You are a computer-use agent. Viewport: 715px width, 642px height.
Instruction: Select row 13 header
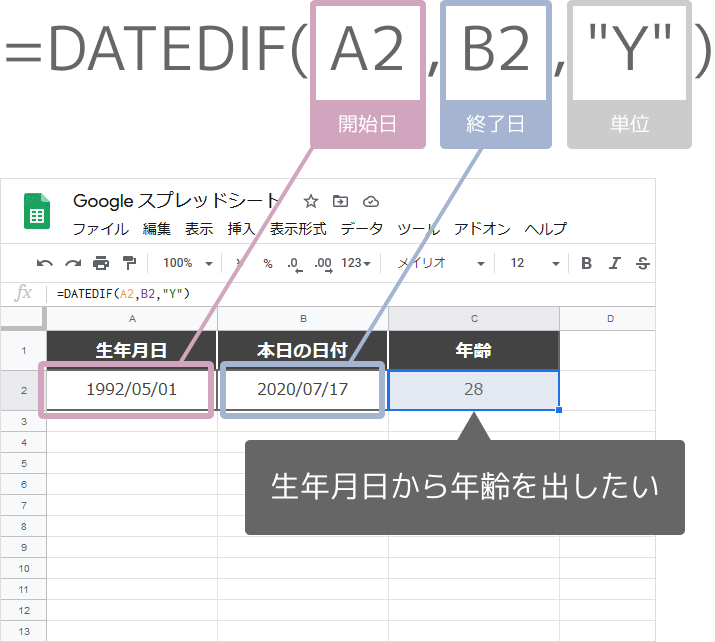[x=23, y=631]
